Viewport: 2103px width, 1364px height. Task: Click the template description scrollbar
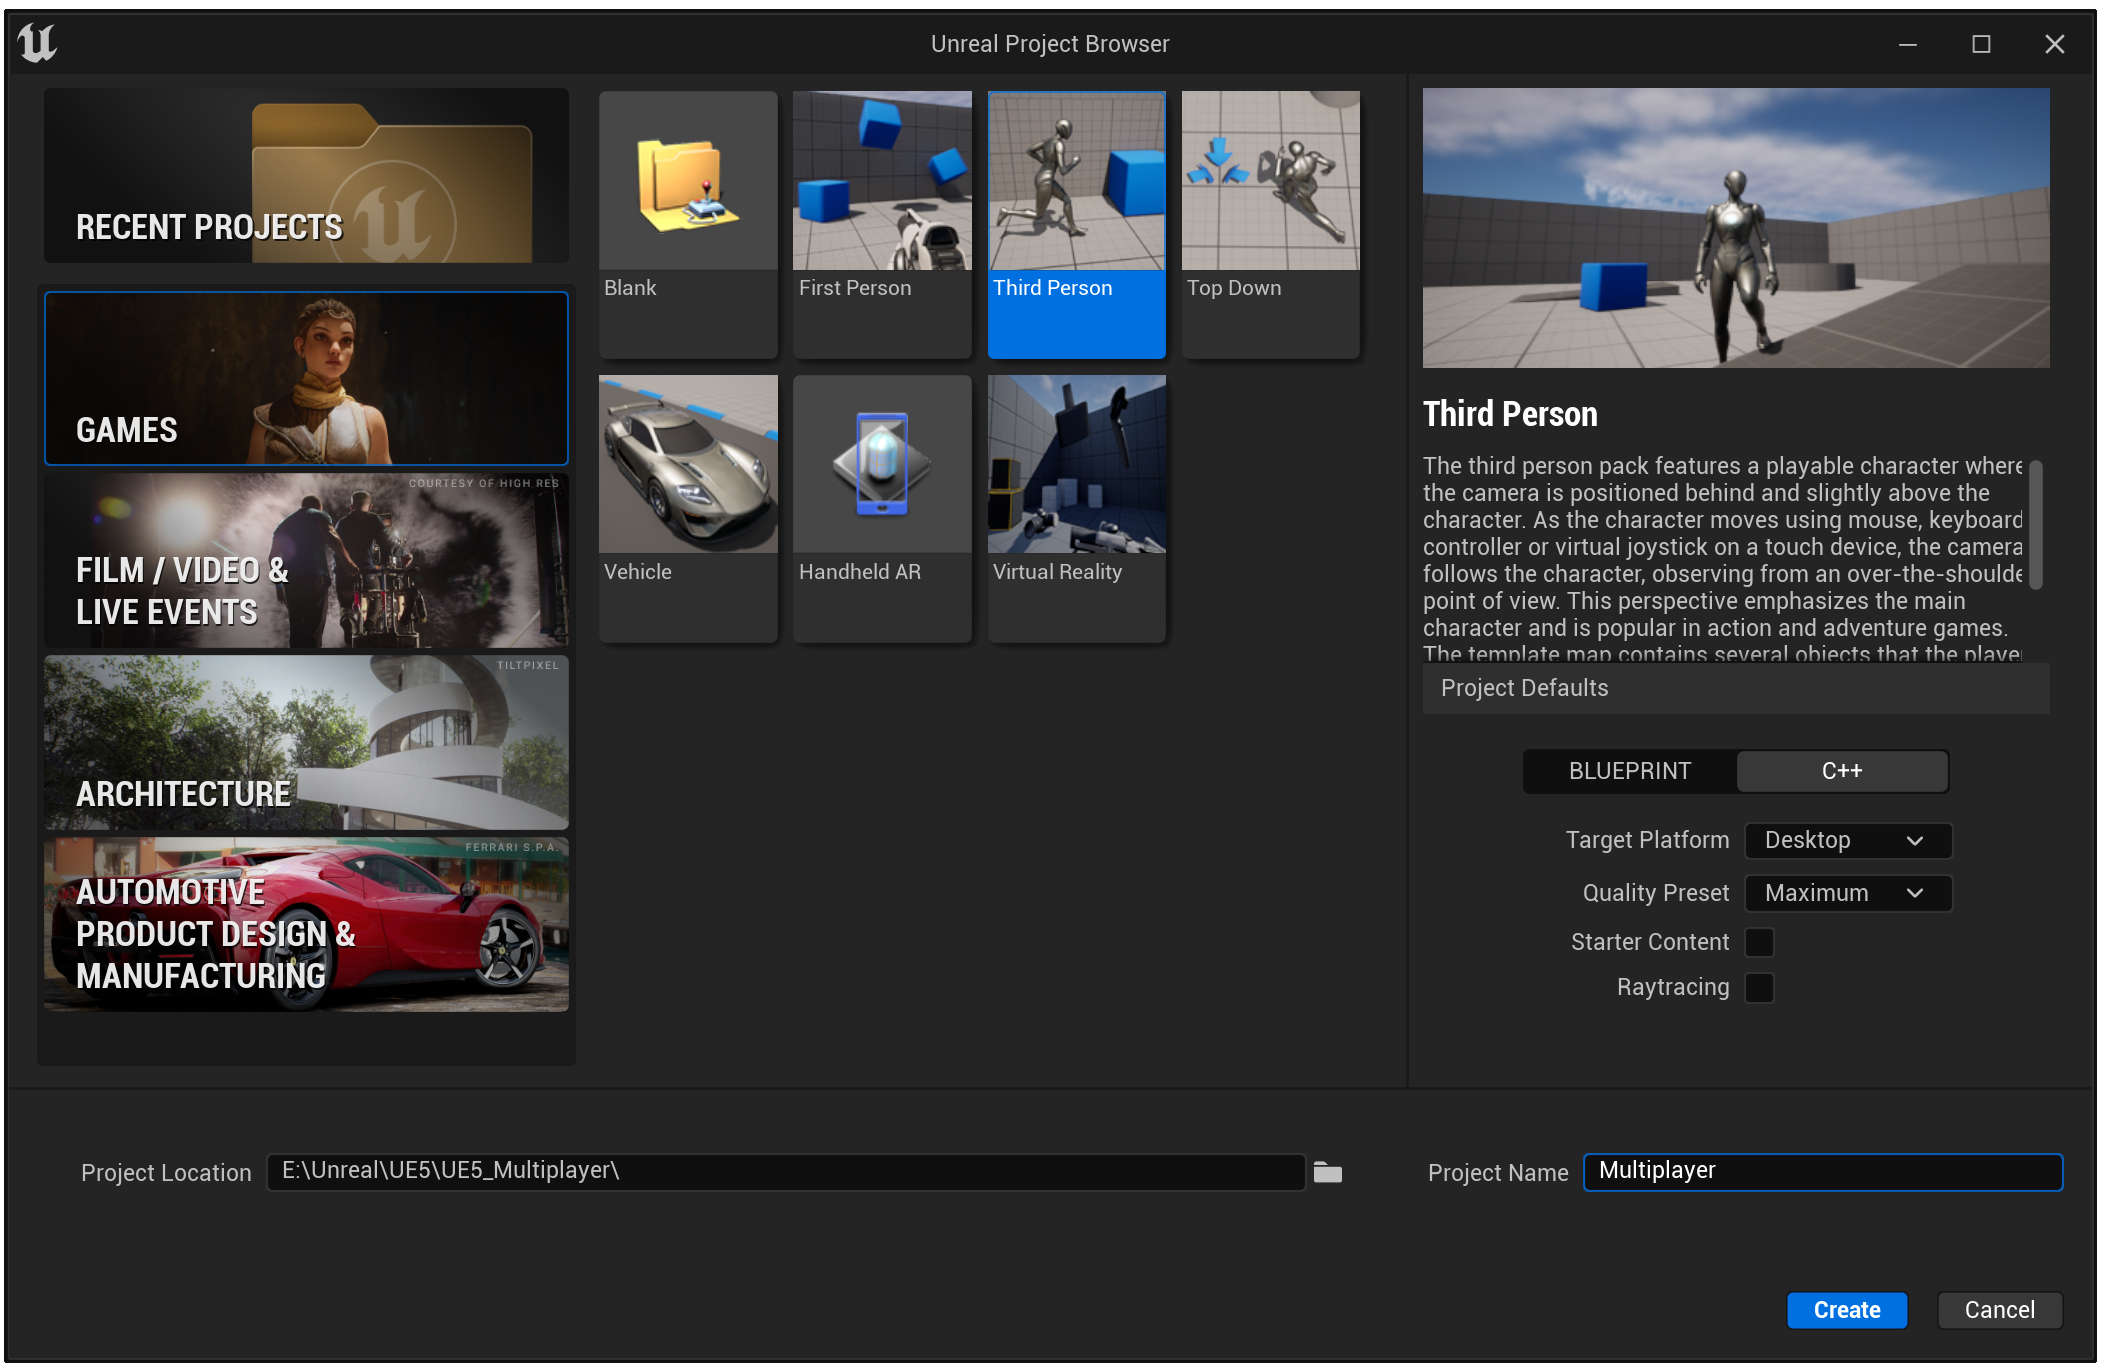[2035, 525]
